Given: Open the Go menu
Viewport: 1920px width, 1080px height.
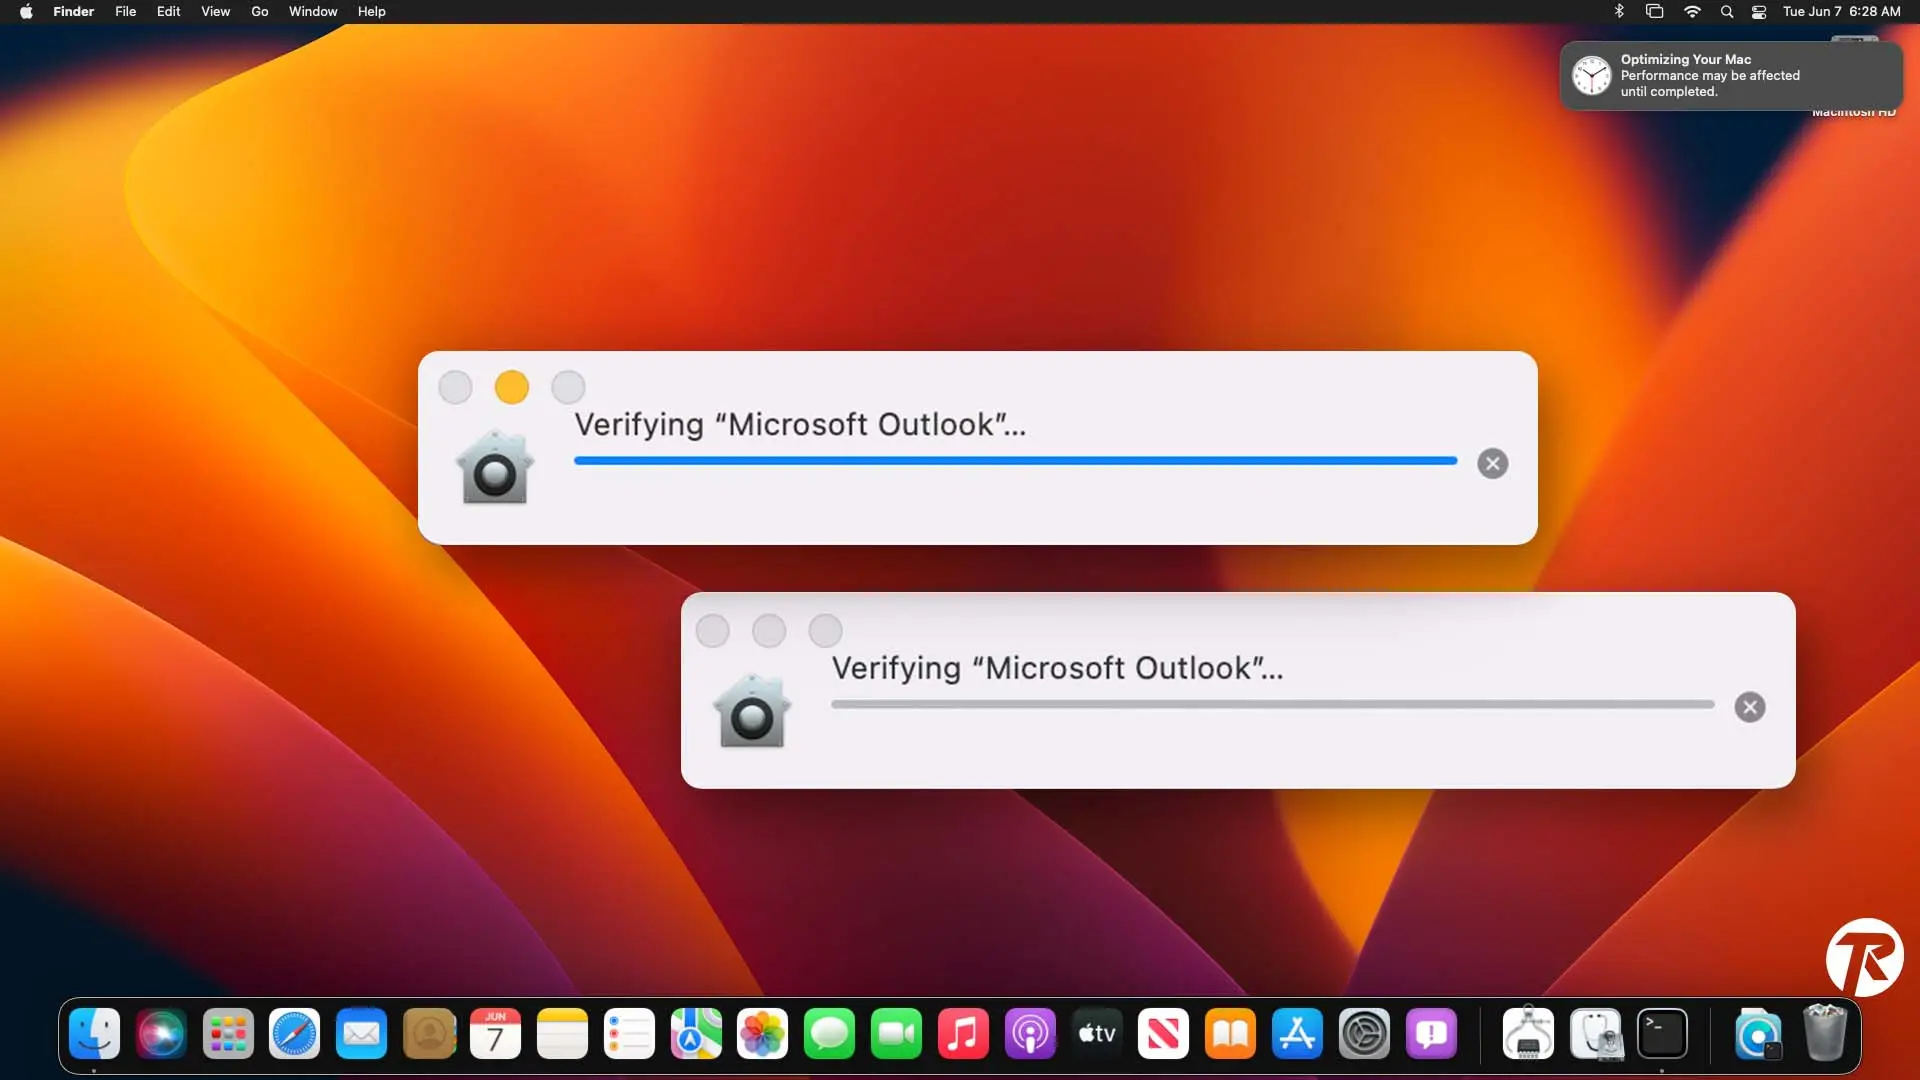Looking at the screenshot, I should 258,11.
